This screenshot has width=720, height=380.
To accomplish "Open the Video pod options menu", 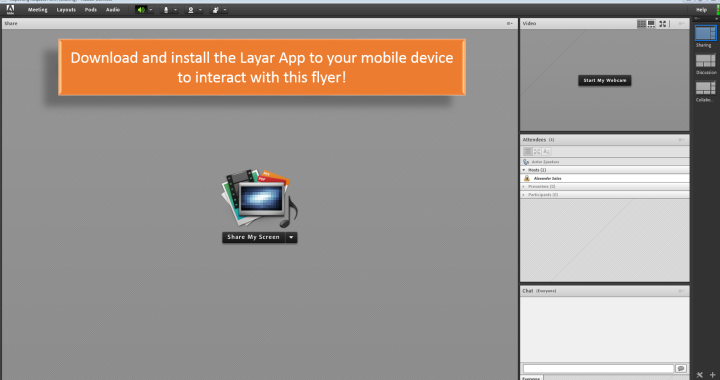I will click(681, 23).
